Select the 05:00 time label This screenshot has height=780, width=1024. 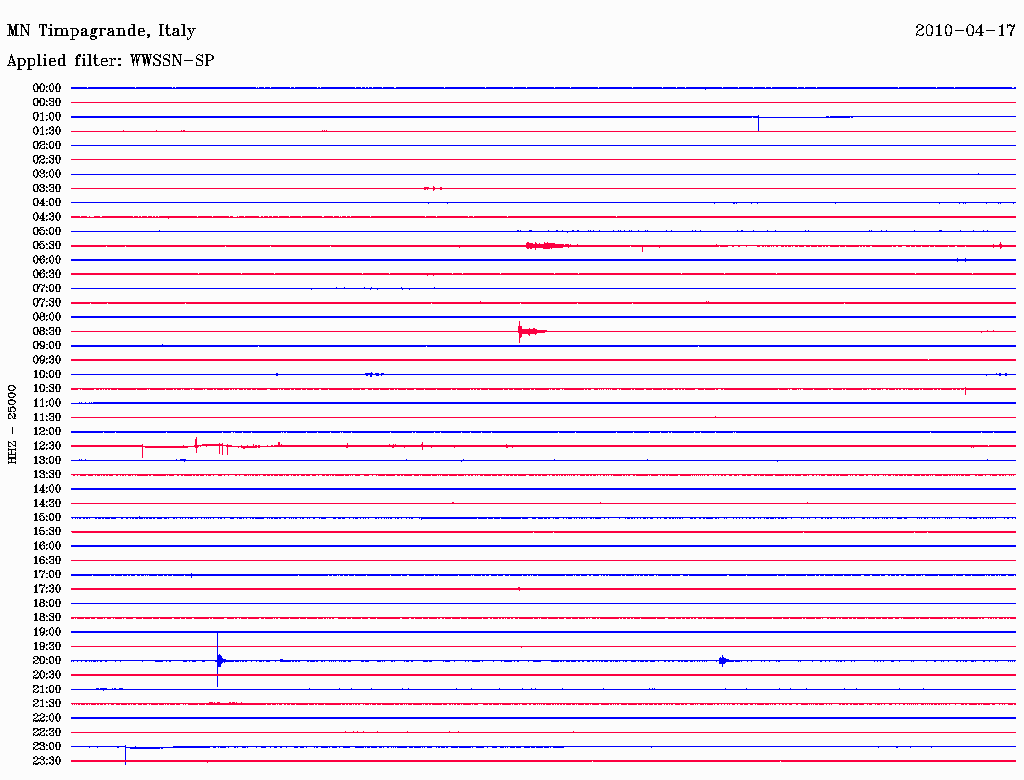pyautogui.click(x=47, y=231)
